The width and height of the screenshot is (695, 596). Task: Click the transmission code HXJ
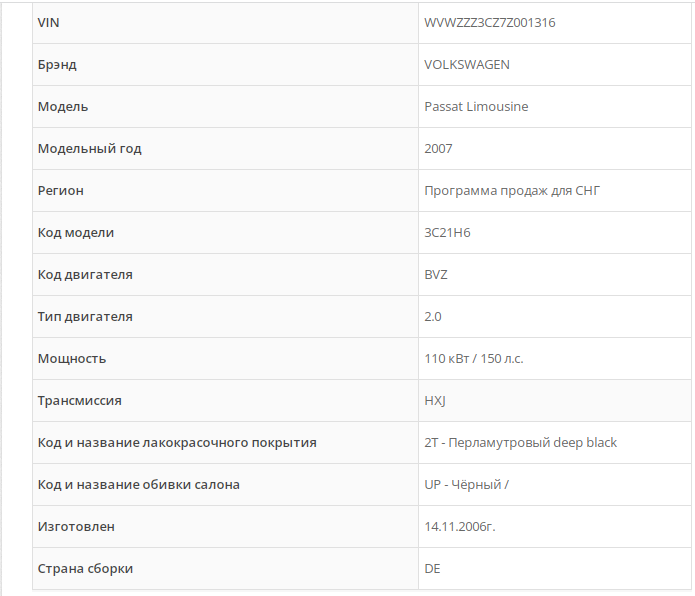435,400
